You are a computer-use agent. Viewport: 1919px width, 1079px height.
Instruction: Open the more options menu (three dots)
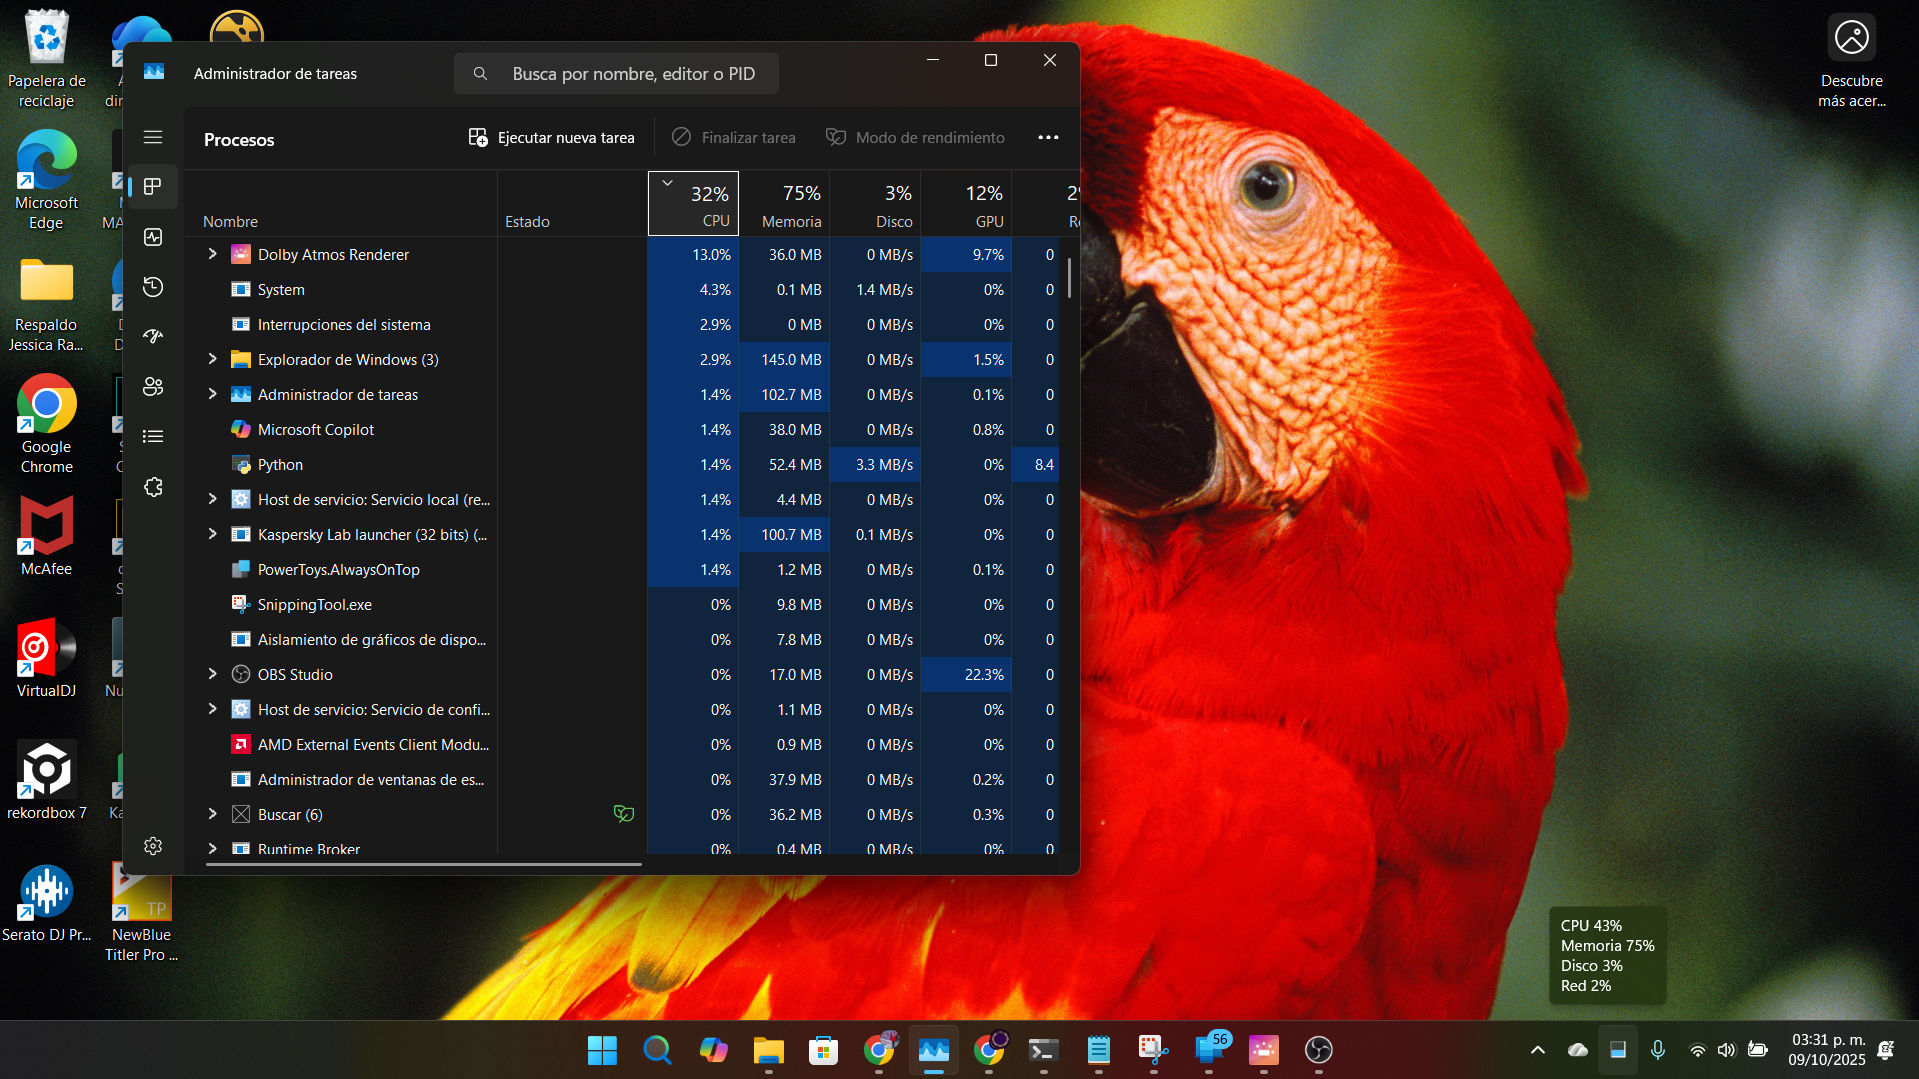(1047, 137)
